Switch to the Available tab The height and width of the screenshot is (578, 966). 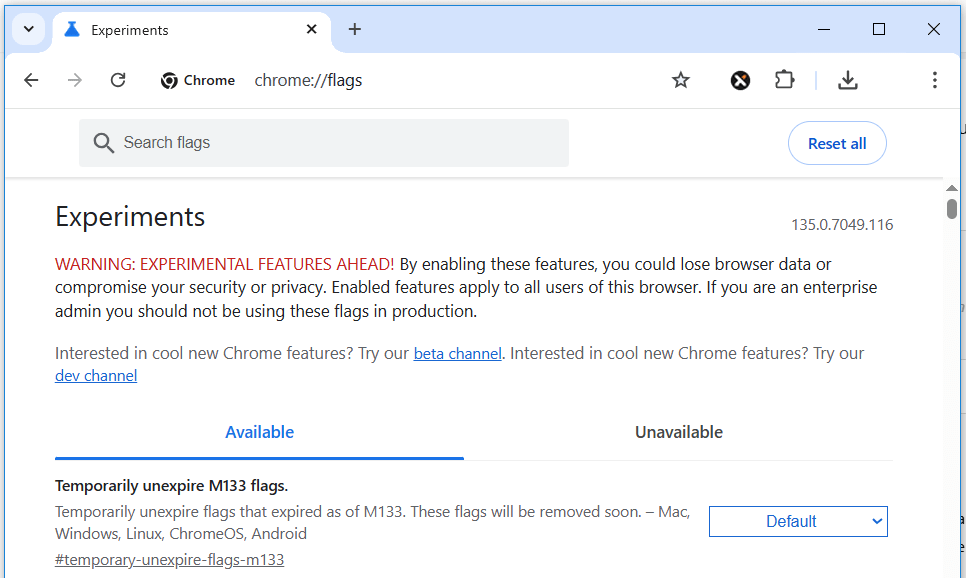tap(259, 433)
